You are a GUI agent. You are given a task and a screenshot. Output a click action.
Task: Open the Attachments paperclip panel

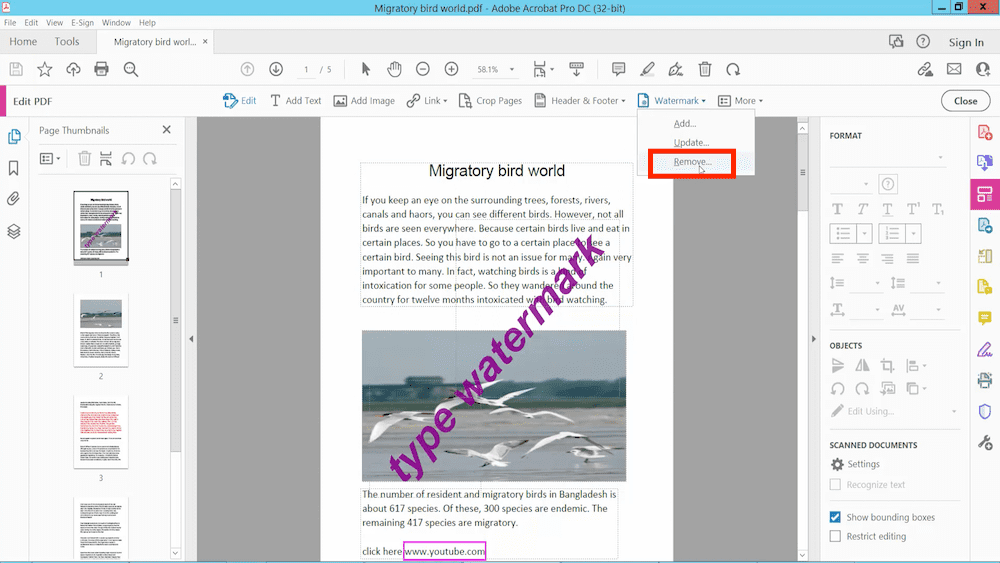point(14,199)
